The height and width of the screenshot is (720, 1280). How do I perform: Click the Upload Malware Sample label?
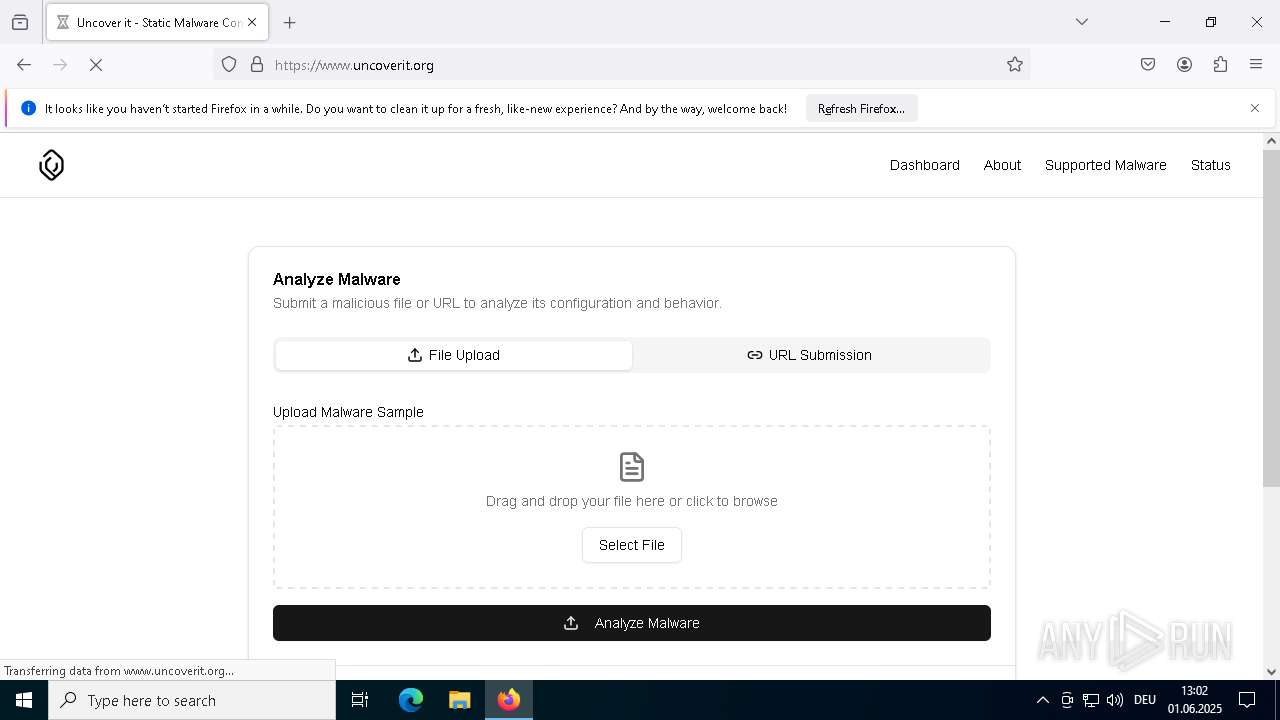click(x=348, y=412)
